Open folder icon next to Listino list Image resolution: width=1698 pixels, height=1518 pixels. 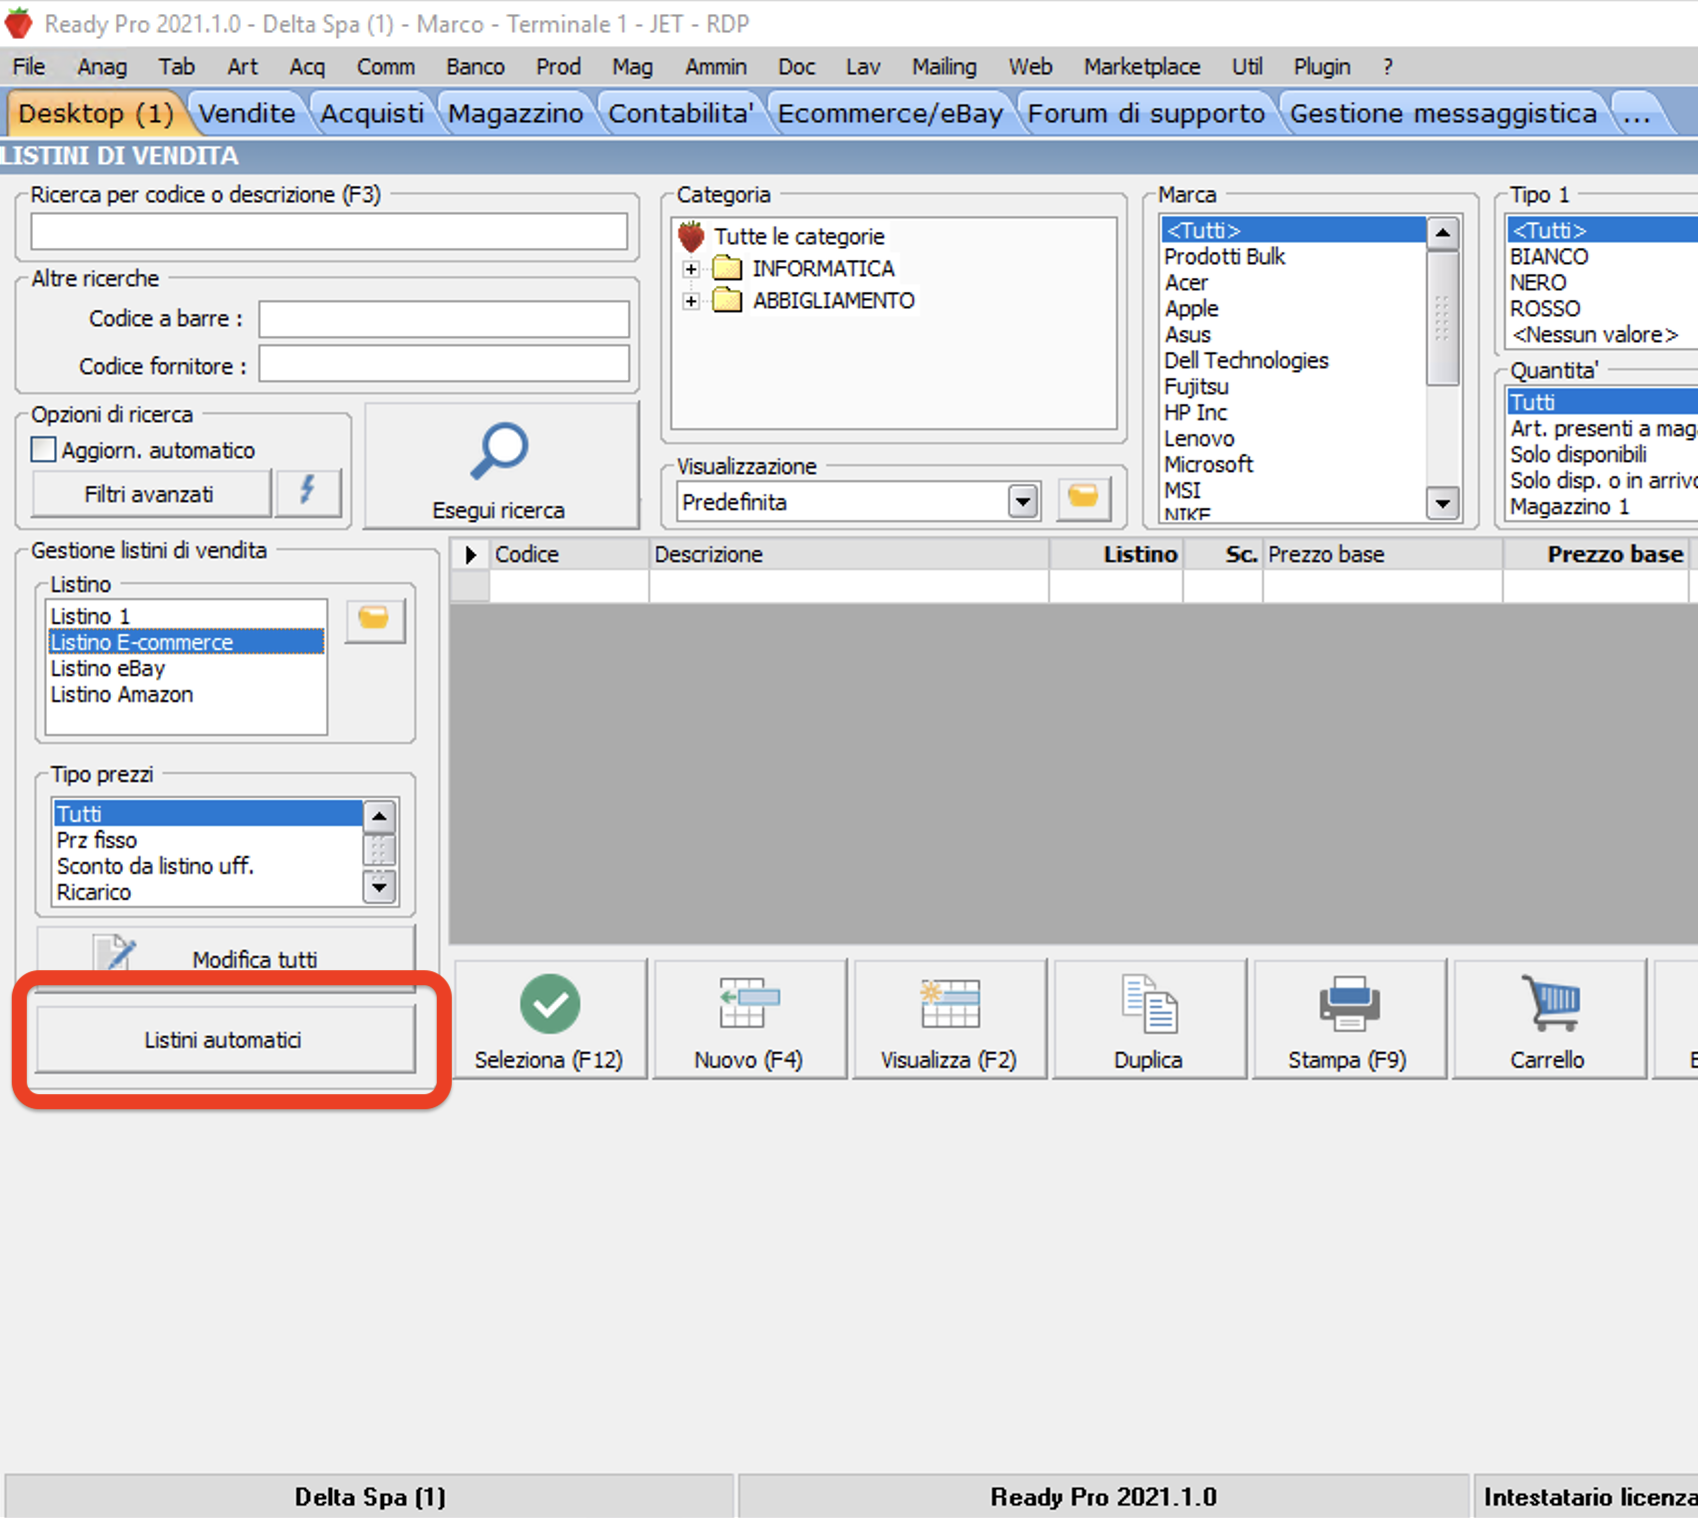(x=374, y=620)
